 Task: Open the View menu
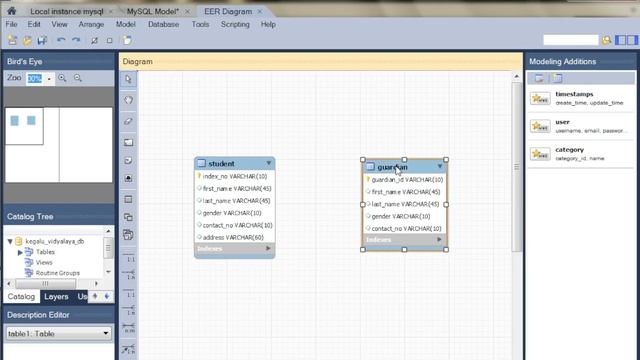tap(59, 24)
